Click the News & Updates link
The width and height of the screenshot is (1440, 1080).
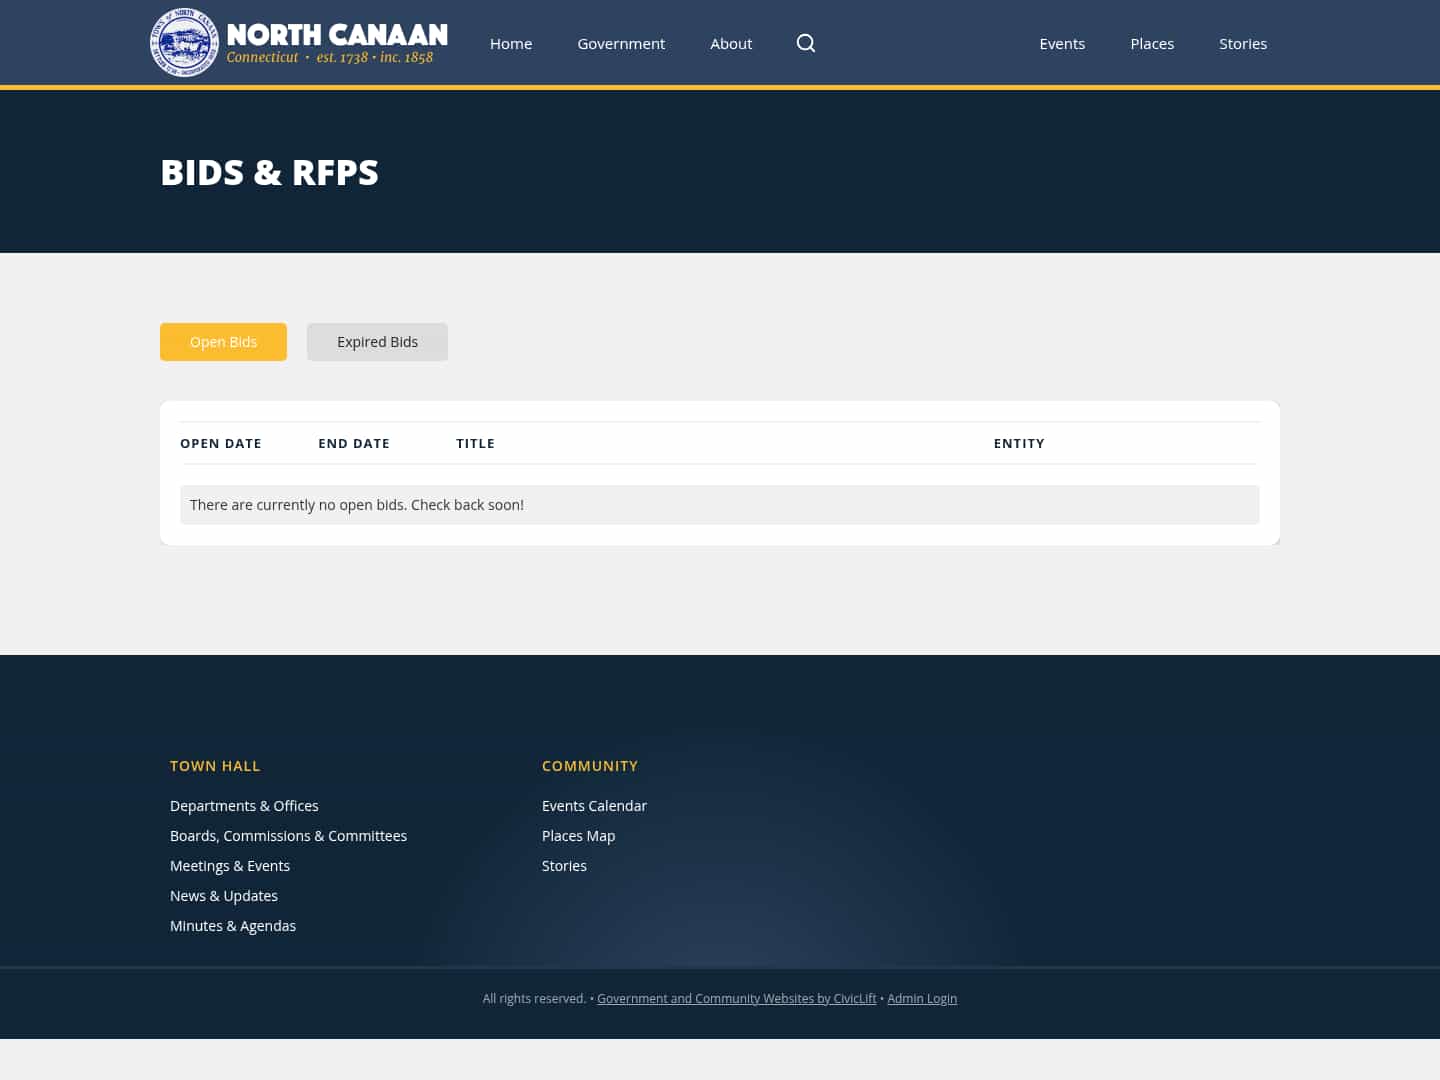click(224, 895)
